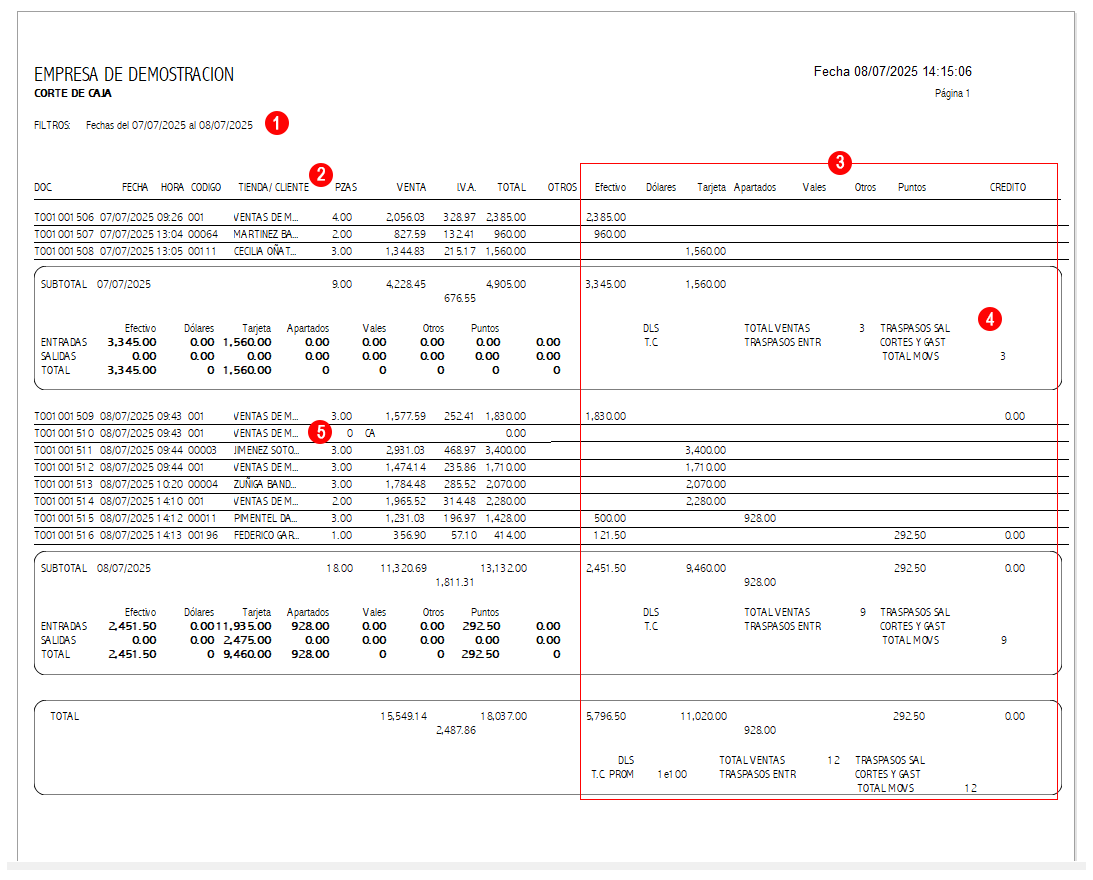Click the VENTA column header
Screen dimensions: 1093x880
pos(411,188)
